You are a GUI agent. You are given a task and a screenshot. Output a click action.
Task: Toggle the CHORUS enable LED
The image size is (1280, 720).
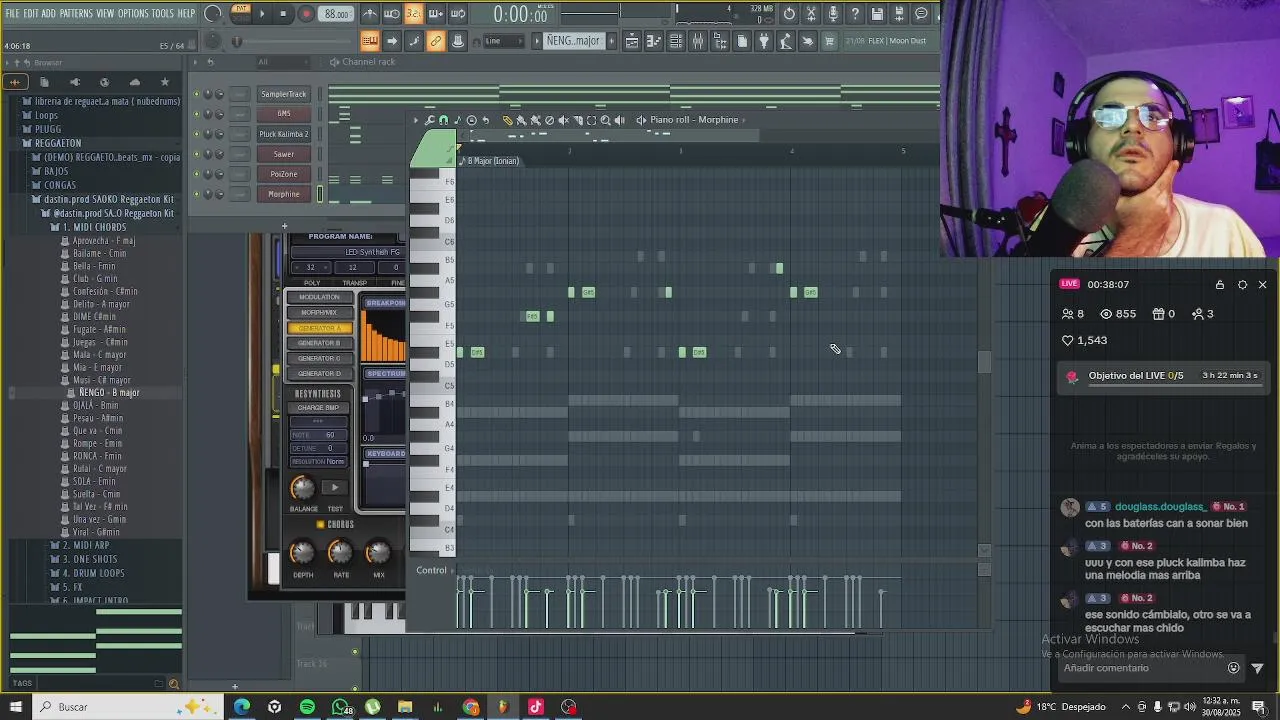coord(320,524)
